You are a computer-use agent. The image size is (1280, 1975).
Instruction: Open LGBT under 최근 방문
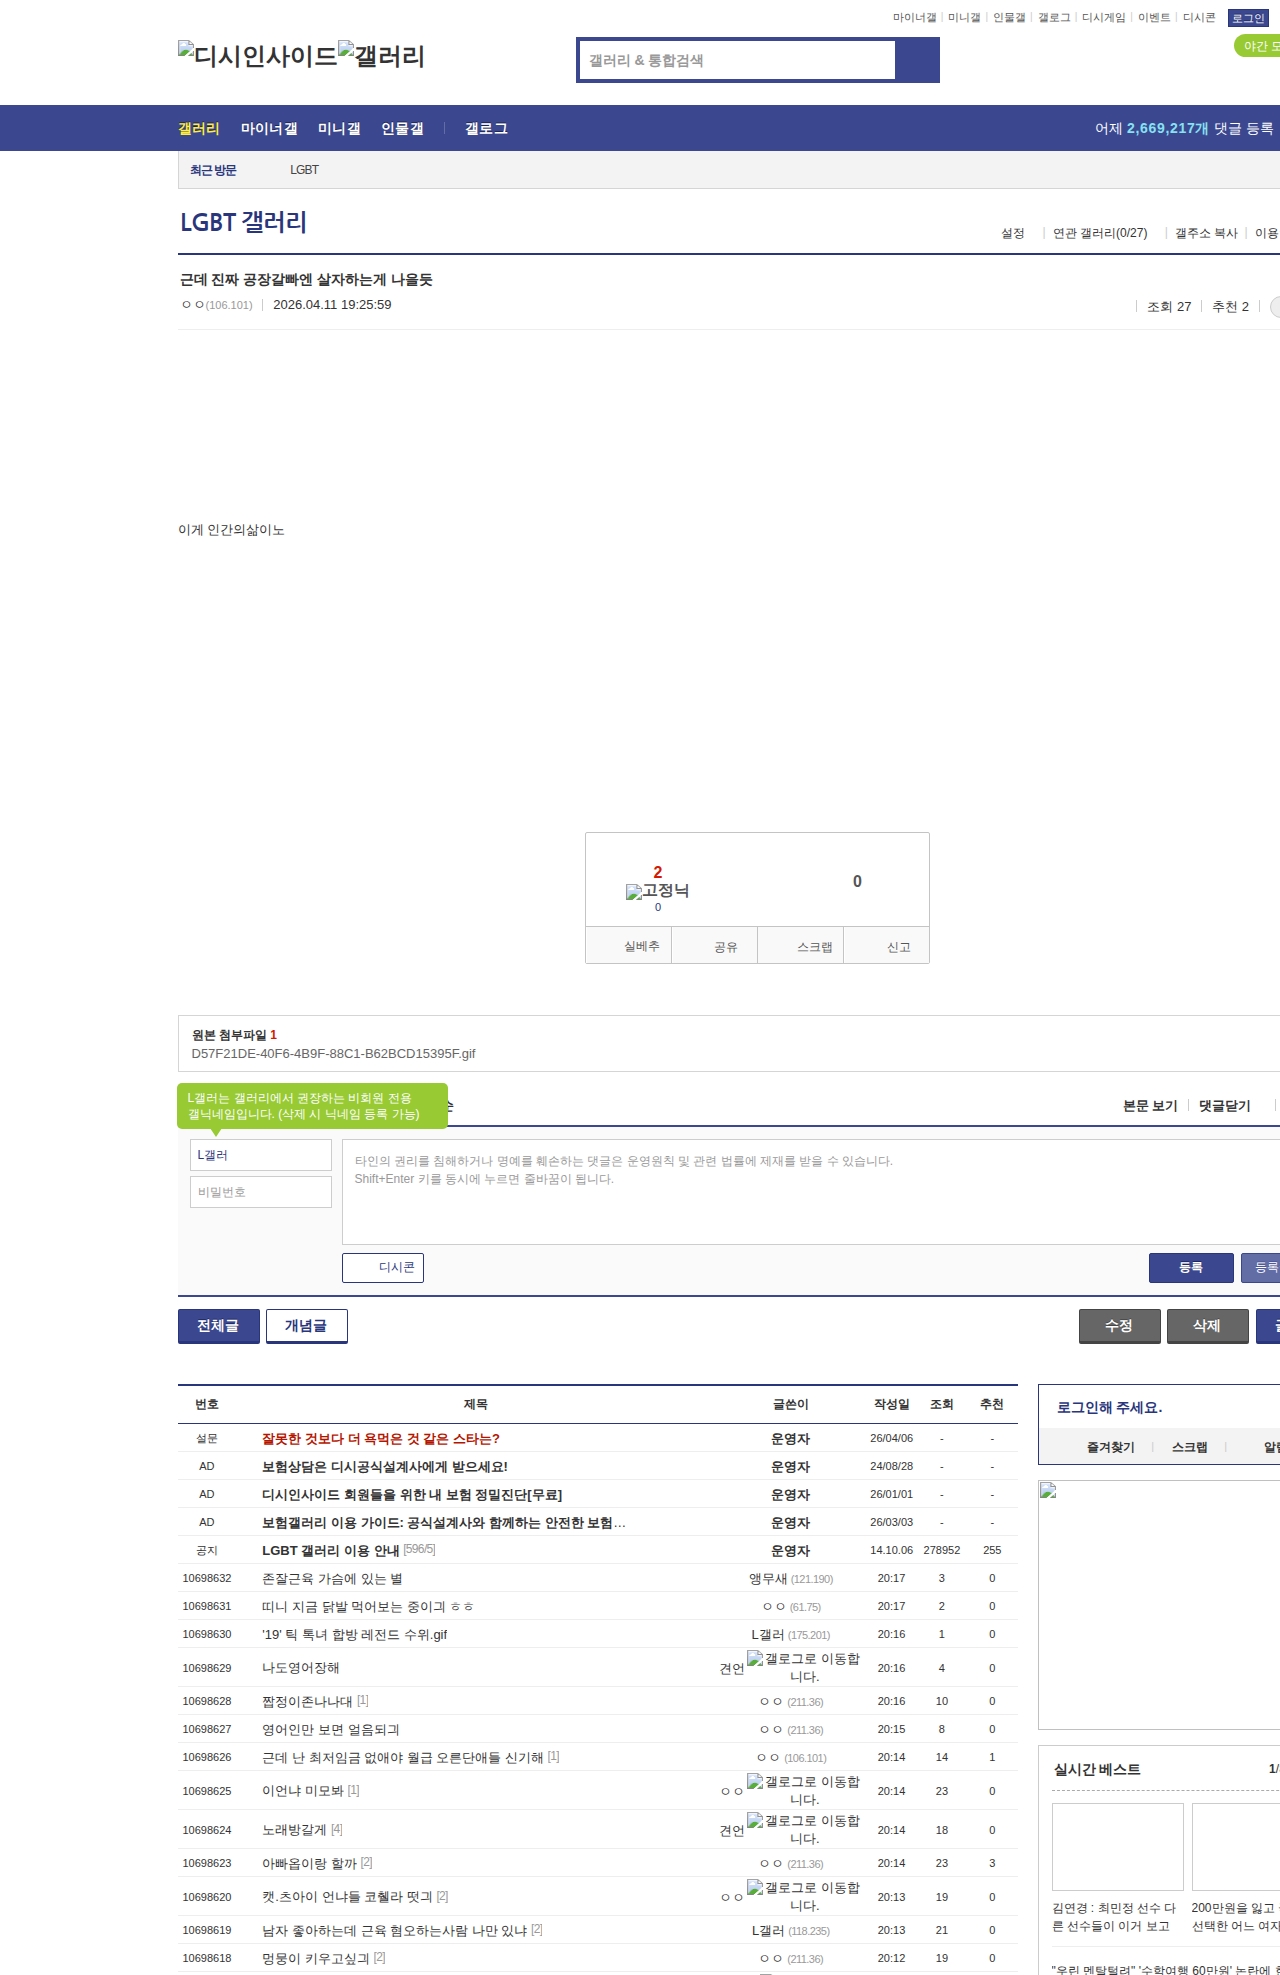(x=304, y=170)
